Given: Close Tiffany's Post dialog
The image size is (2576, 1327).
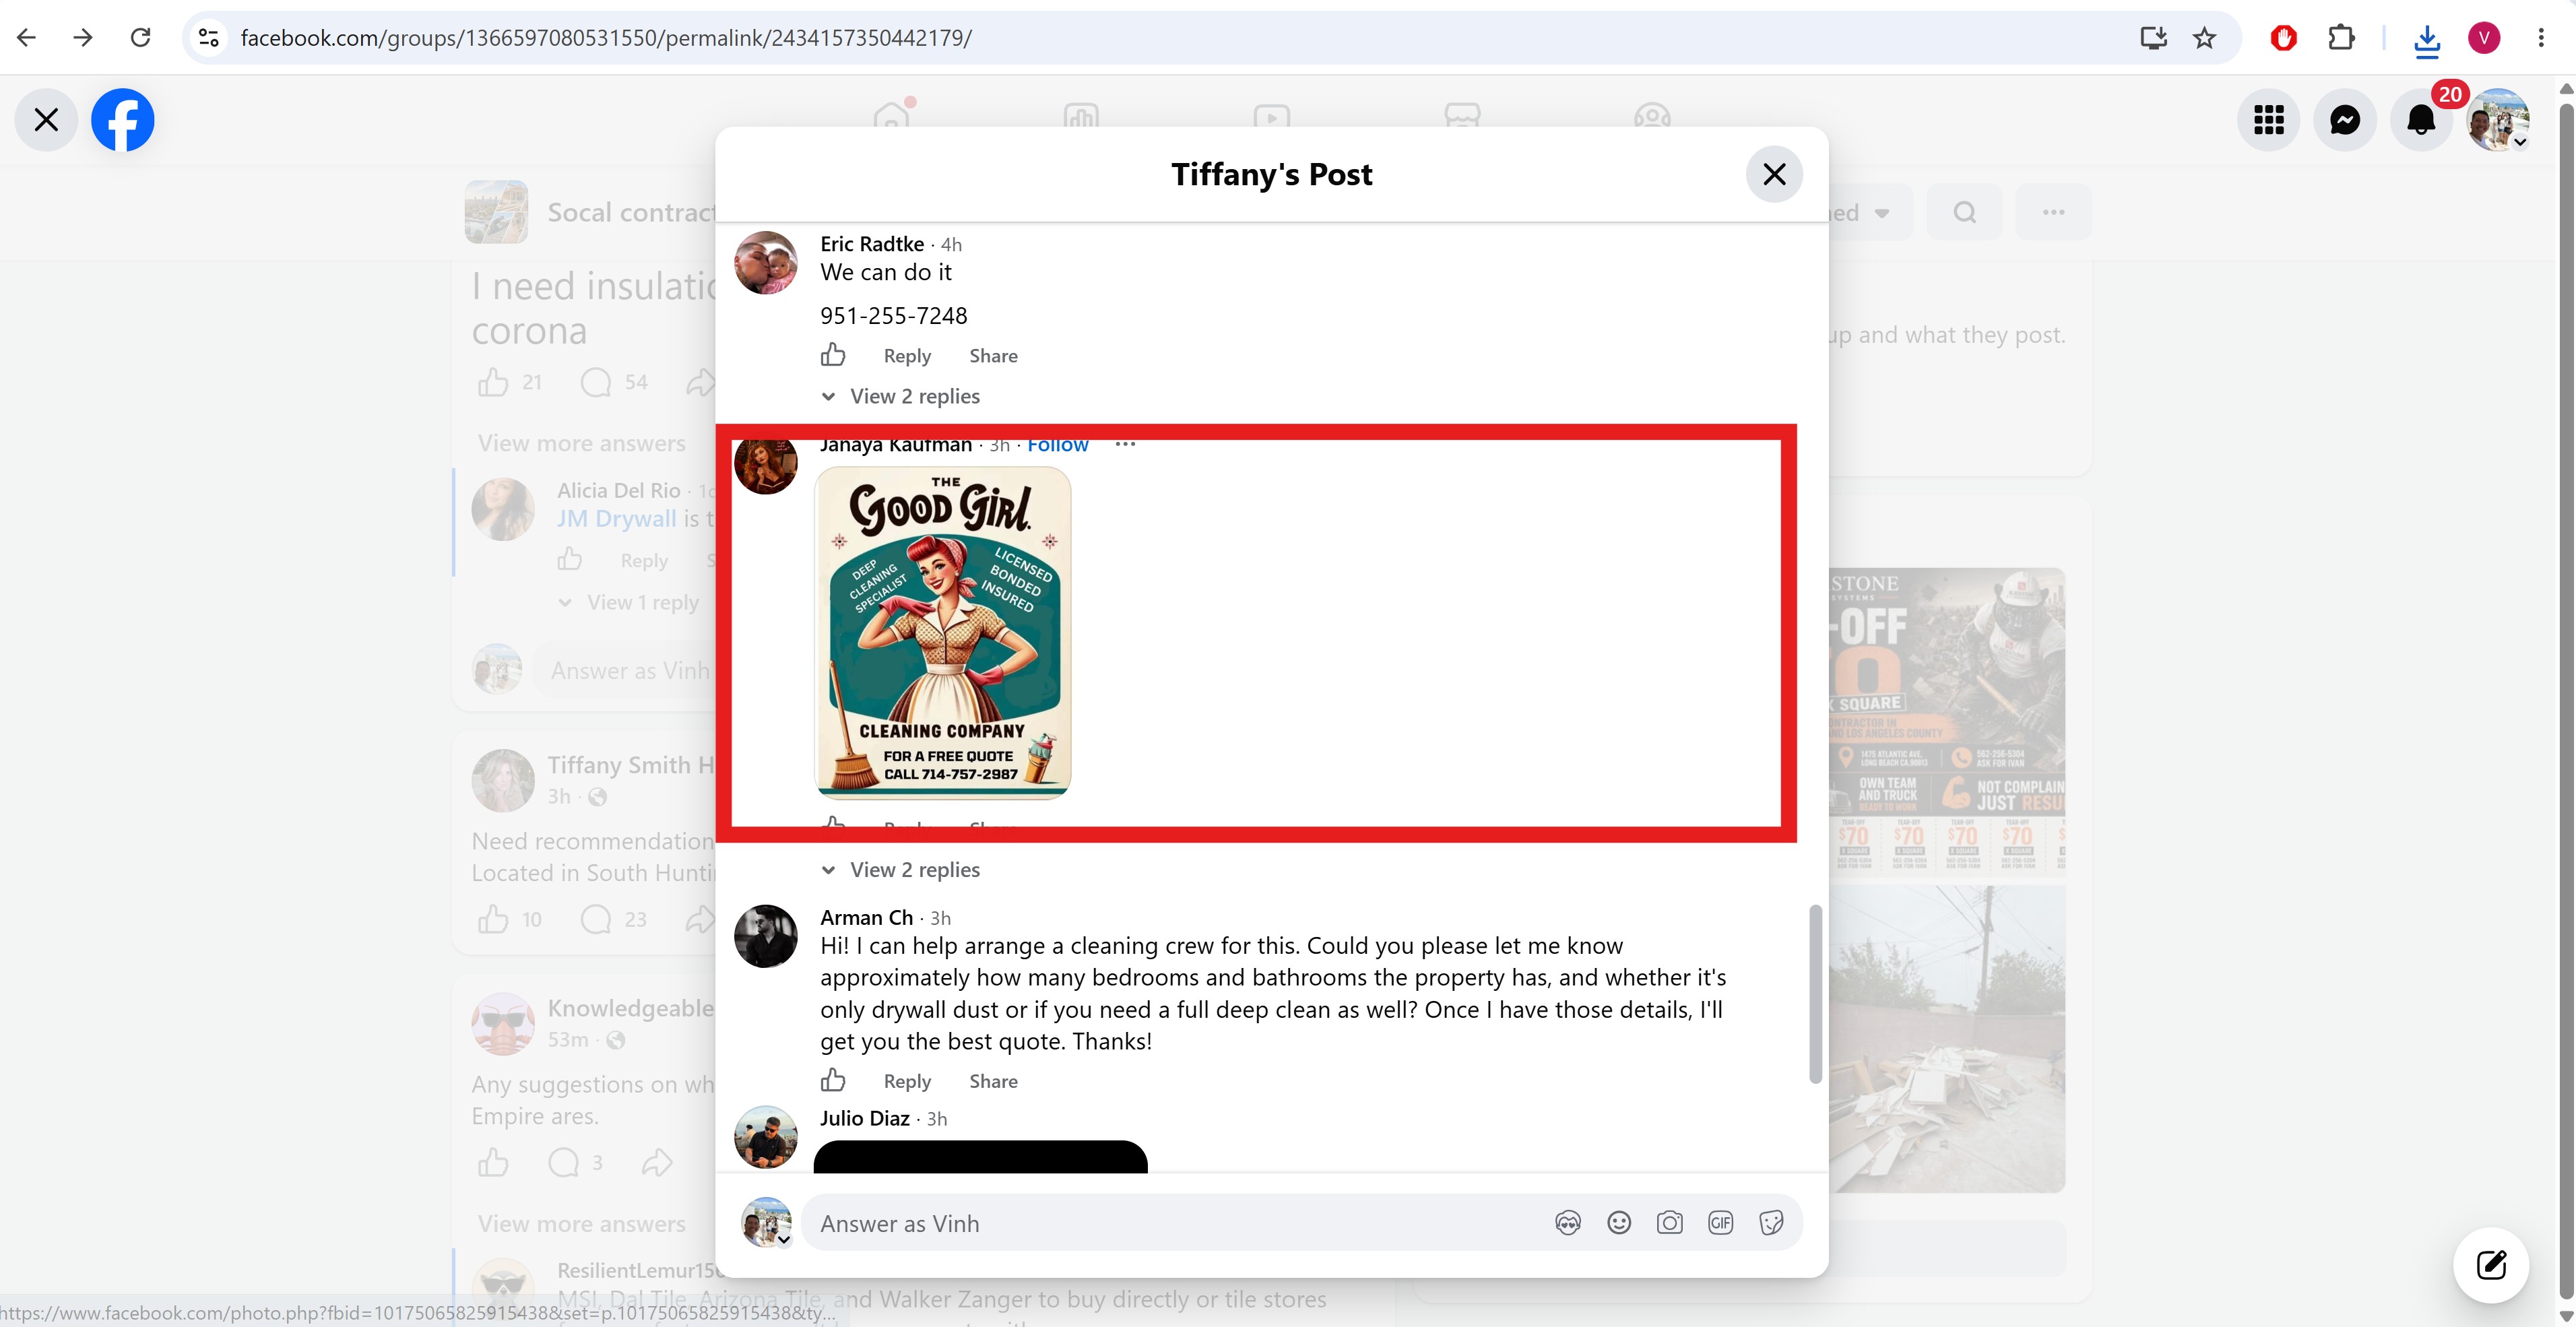Looking at the screenshot, I should (1774, 174).
